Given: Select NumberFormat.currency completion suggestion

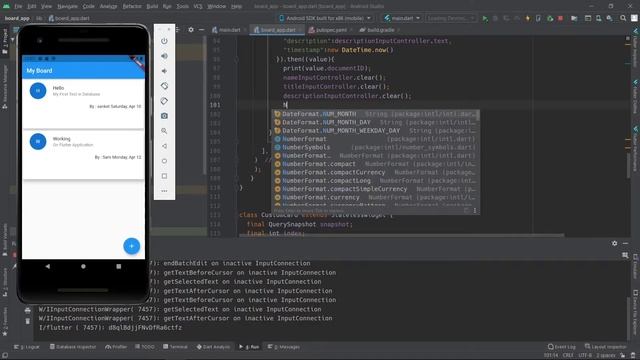Looking at the screenshot, I should click(x=376, y=197).
